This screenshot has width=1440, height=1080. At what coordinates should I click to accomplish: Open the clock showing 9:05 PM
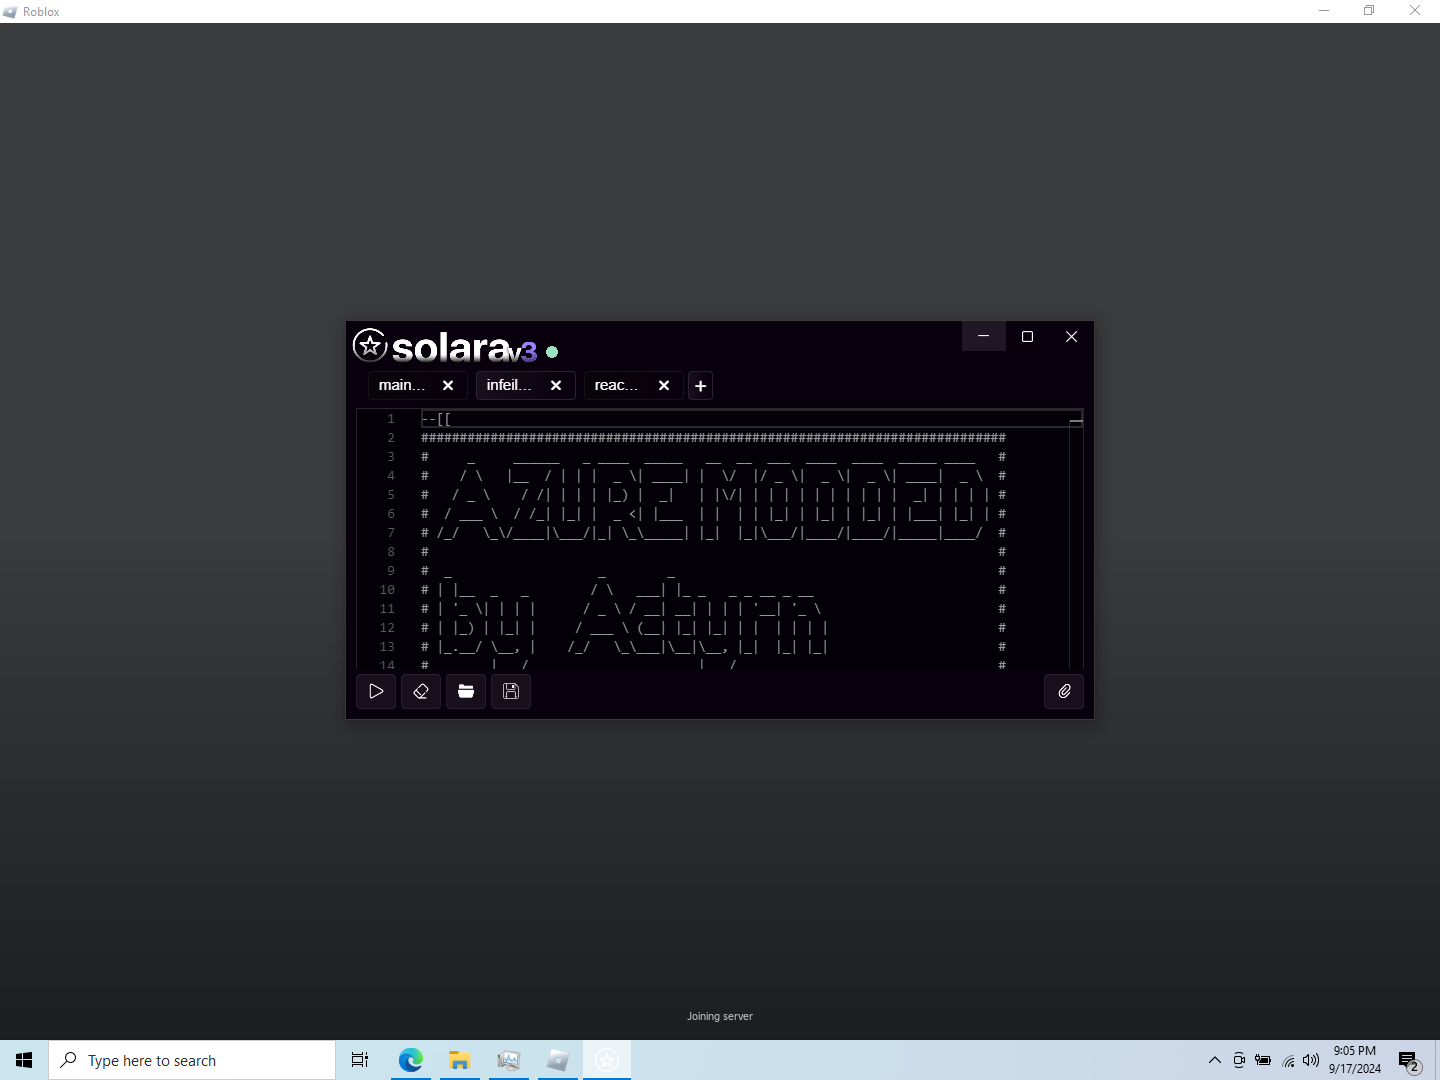tap(1354, 1060)
